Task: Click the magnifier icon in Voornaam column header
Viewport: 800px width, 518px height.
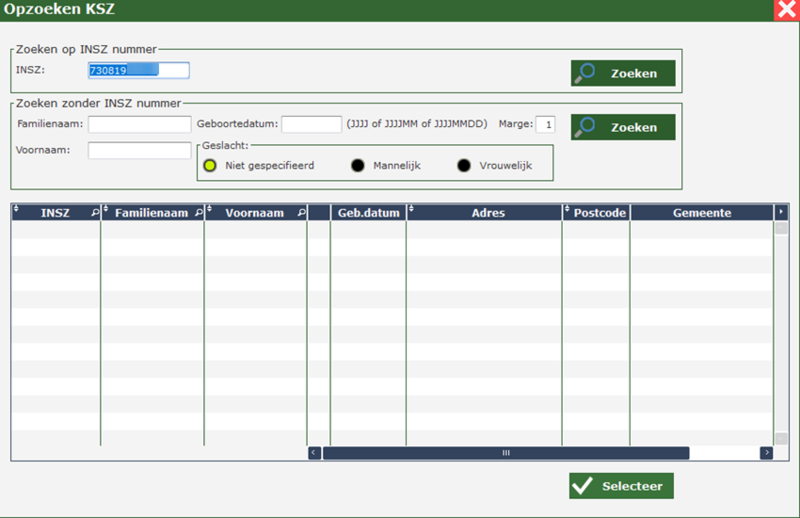Action: pos(300,213)
